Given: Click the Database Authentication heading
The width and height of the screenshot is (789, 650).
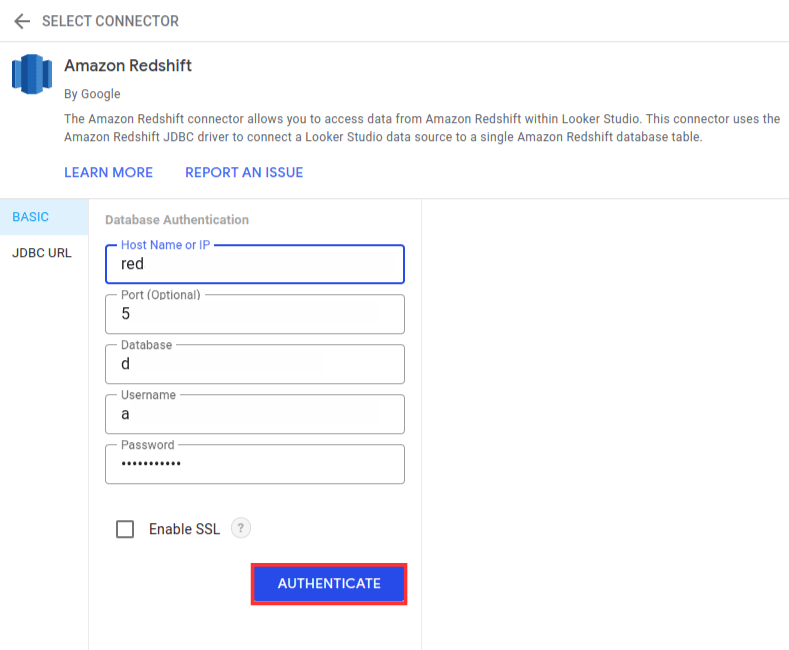Looking at the screenshot, I should (177, 220).
